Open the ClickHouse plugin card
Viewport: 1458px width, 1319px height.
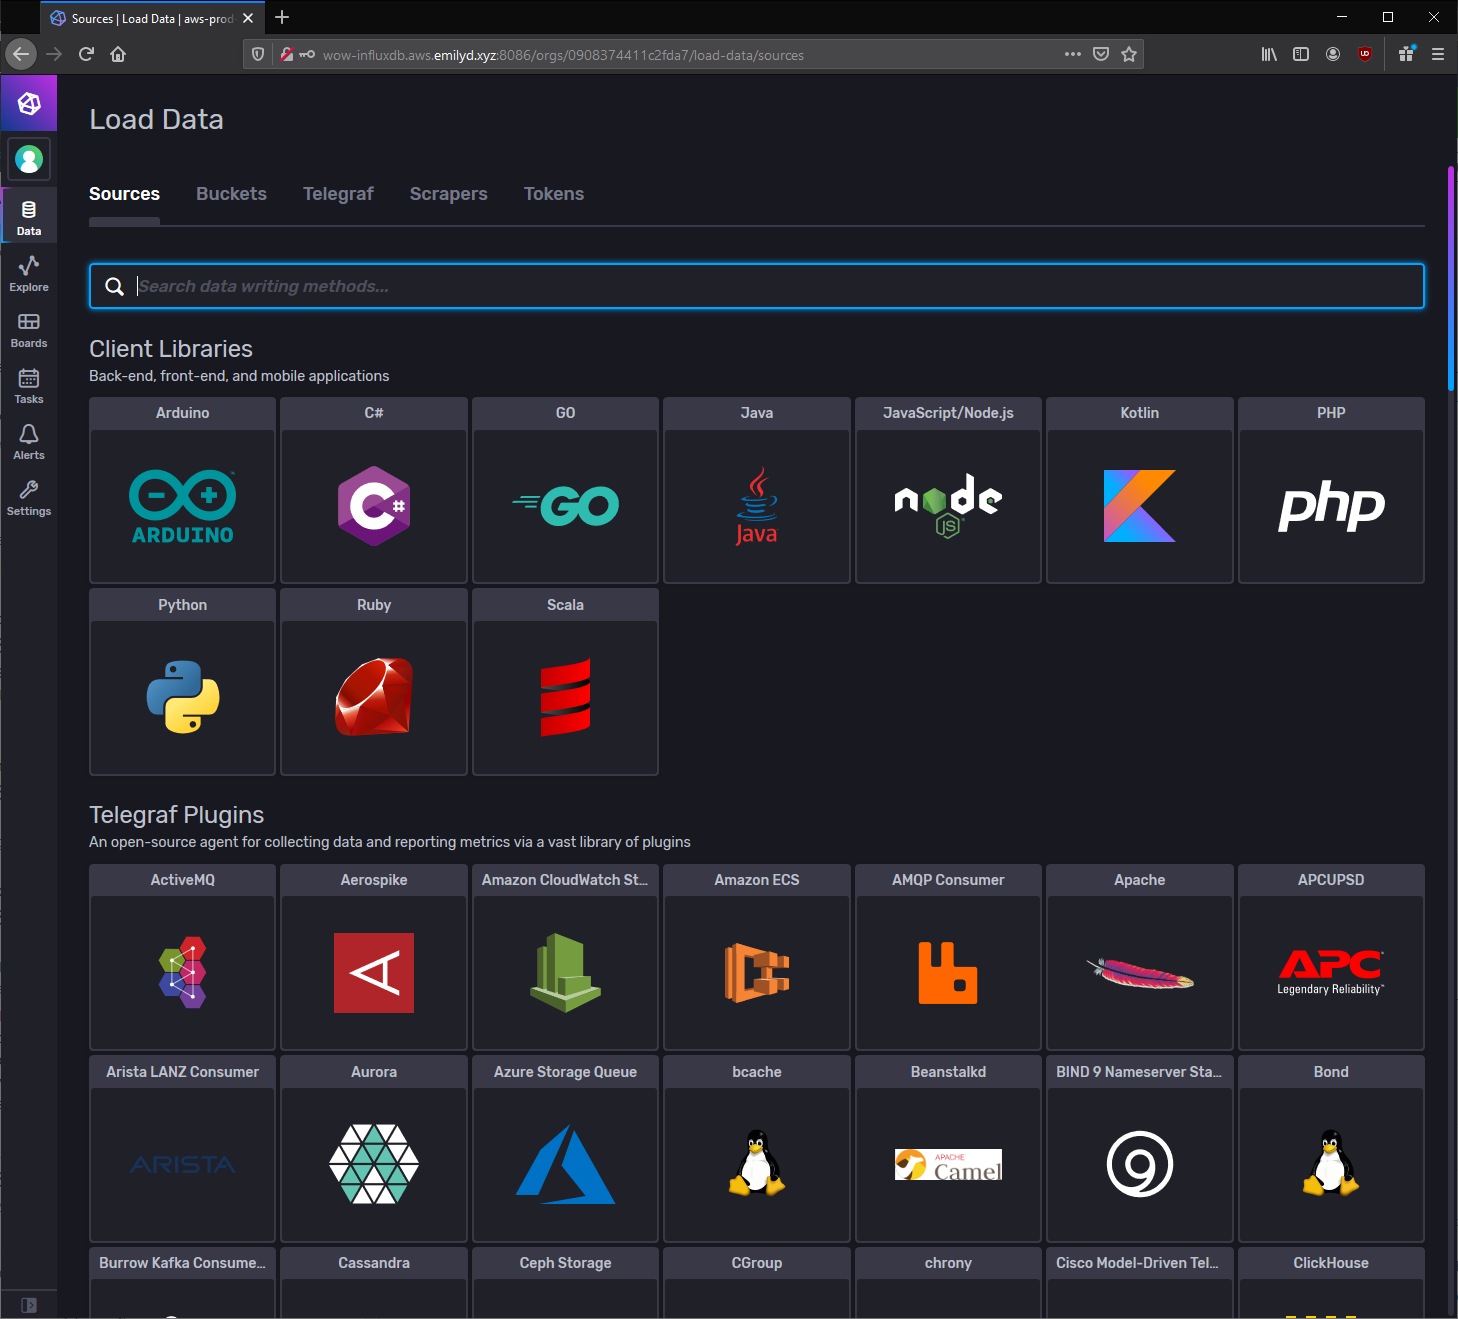(x=1331, y=1282)
